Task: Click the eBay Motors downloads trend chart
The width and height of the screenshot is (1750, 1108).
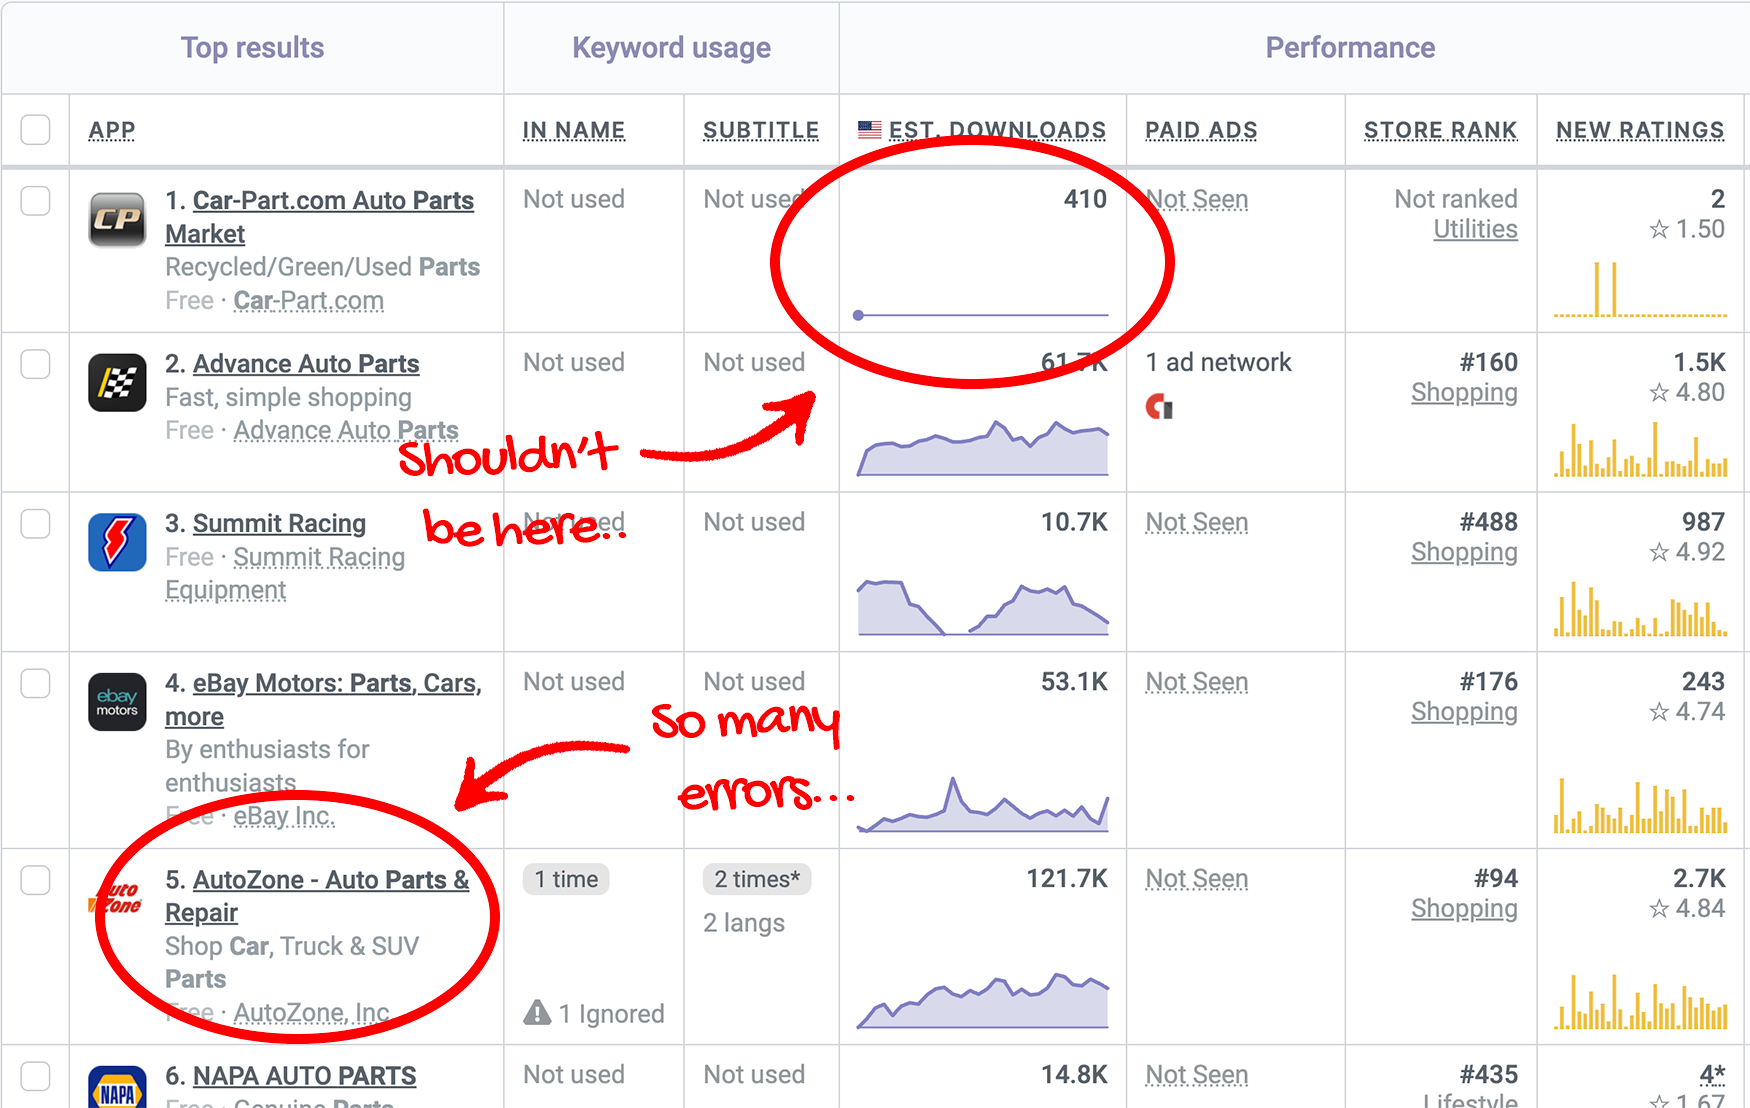Action: 983,804
